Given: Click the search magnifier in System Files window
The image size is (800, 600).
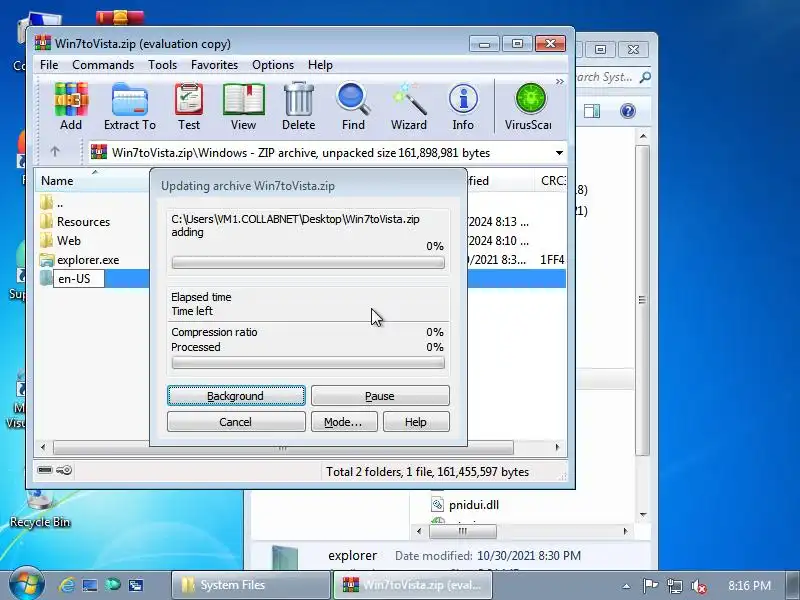Looking at the screenshot, I should [645, 77].
